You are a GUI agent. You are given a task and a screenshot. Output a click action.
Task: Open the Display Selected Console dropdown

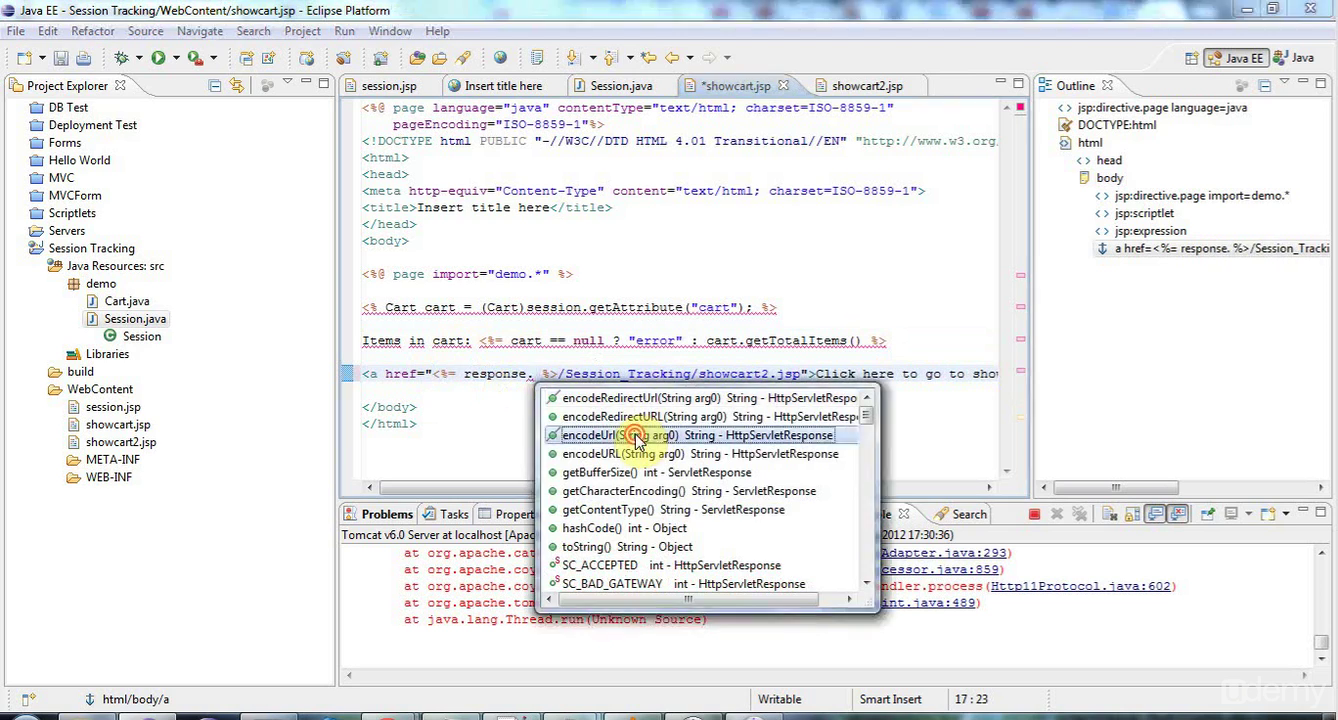(1247, 514)
